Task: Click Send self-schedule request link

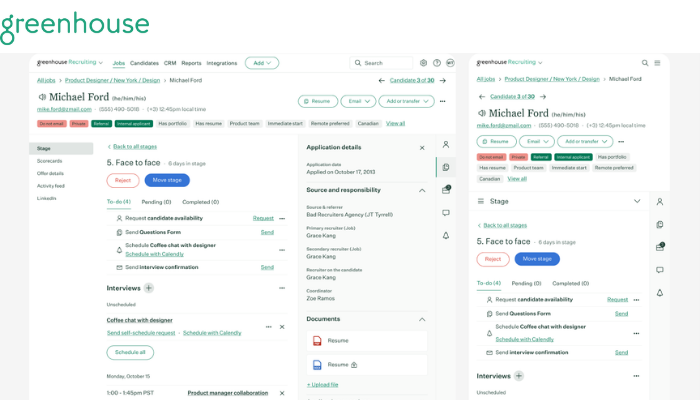Action: point(141,333)
